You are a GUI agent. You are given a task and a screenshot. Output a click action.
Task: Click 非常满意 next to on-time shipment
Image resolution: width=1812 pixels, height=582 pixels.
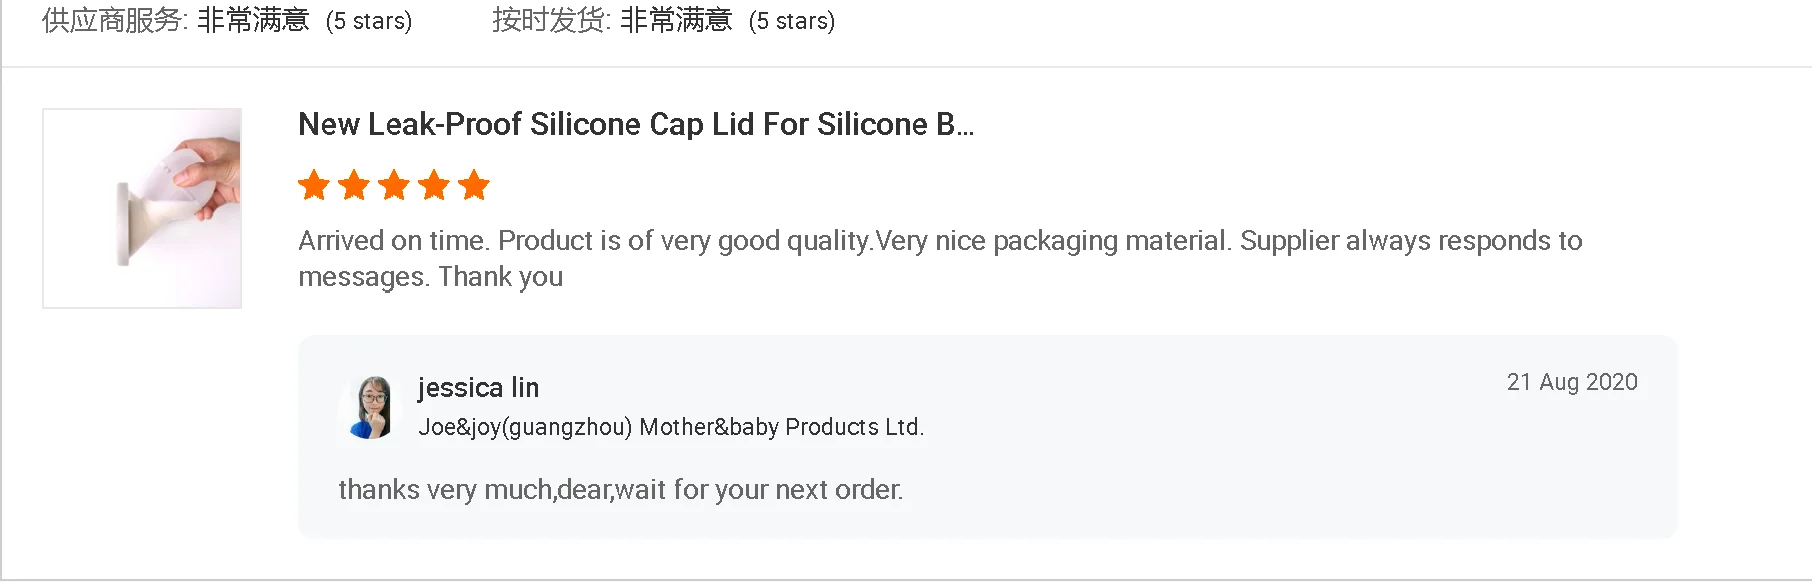[676, 21]
